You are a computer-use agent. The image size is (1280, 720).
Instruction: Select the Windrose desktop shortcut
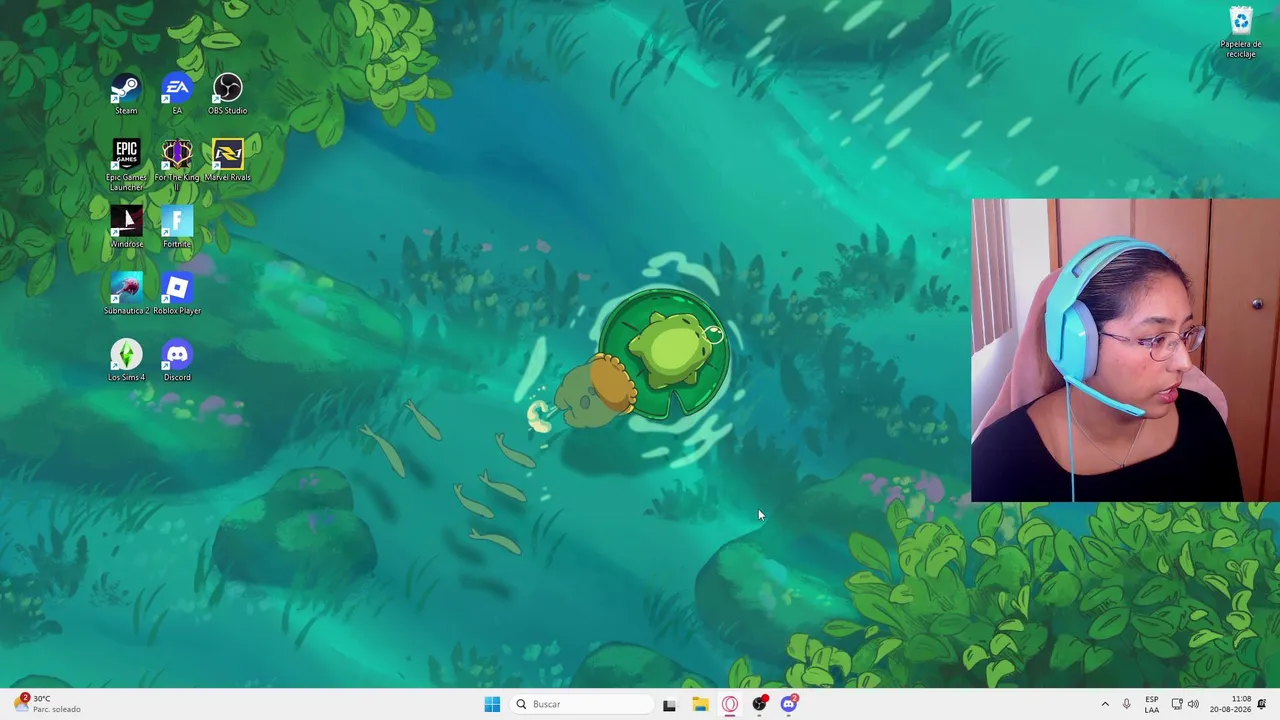(126, 227)
